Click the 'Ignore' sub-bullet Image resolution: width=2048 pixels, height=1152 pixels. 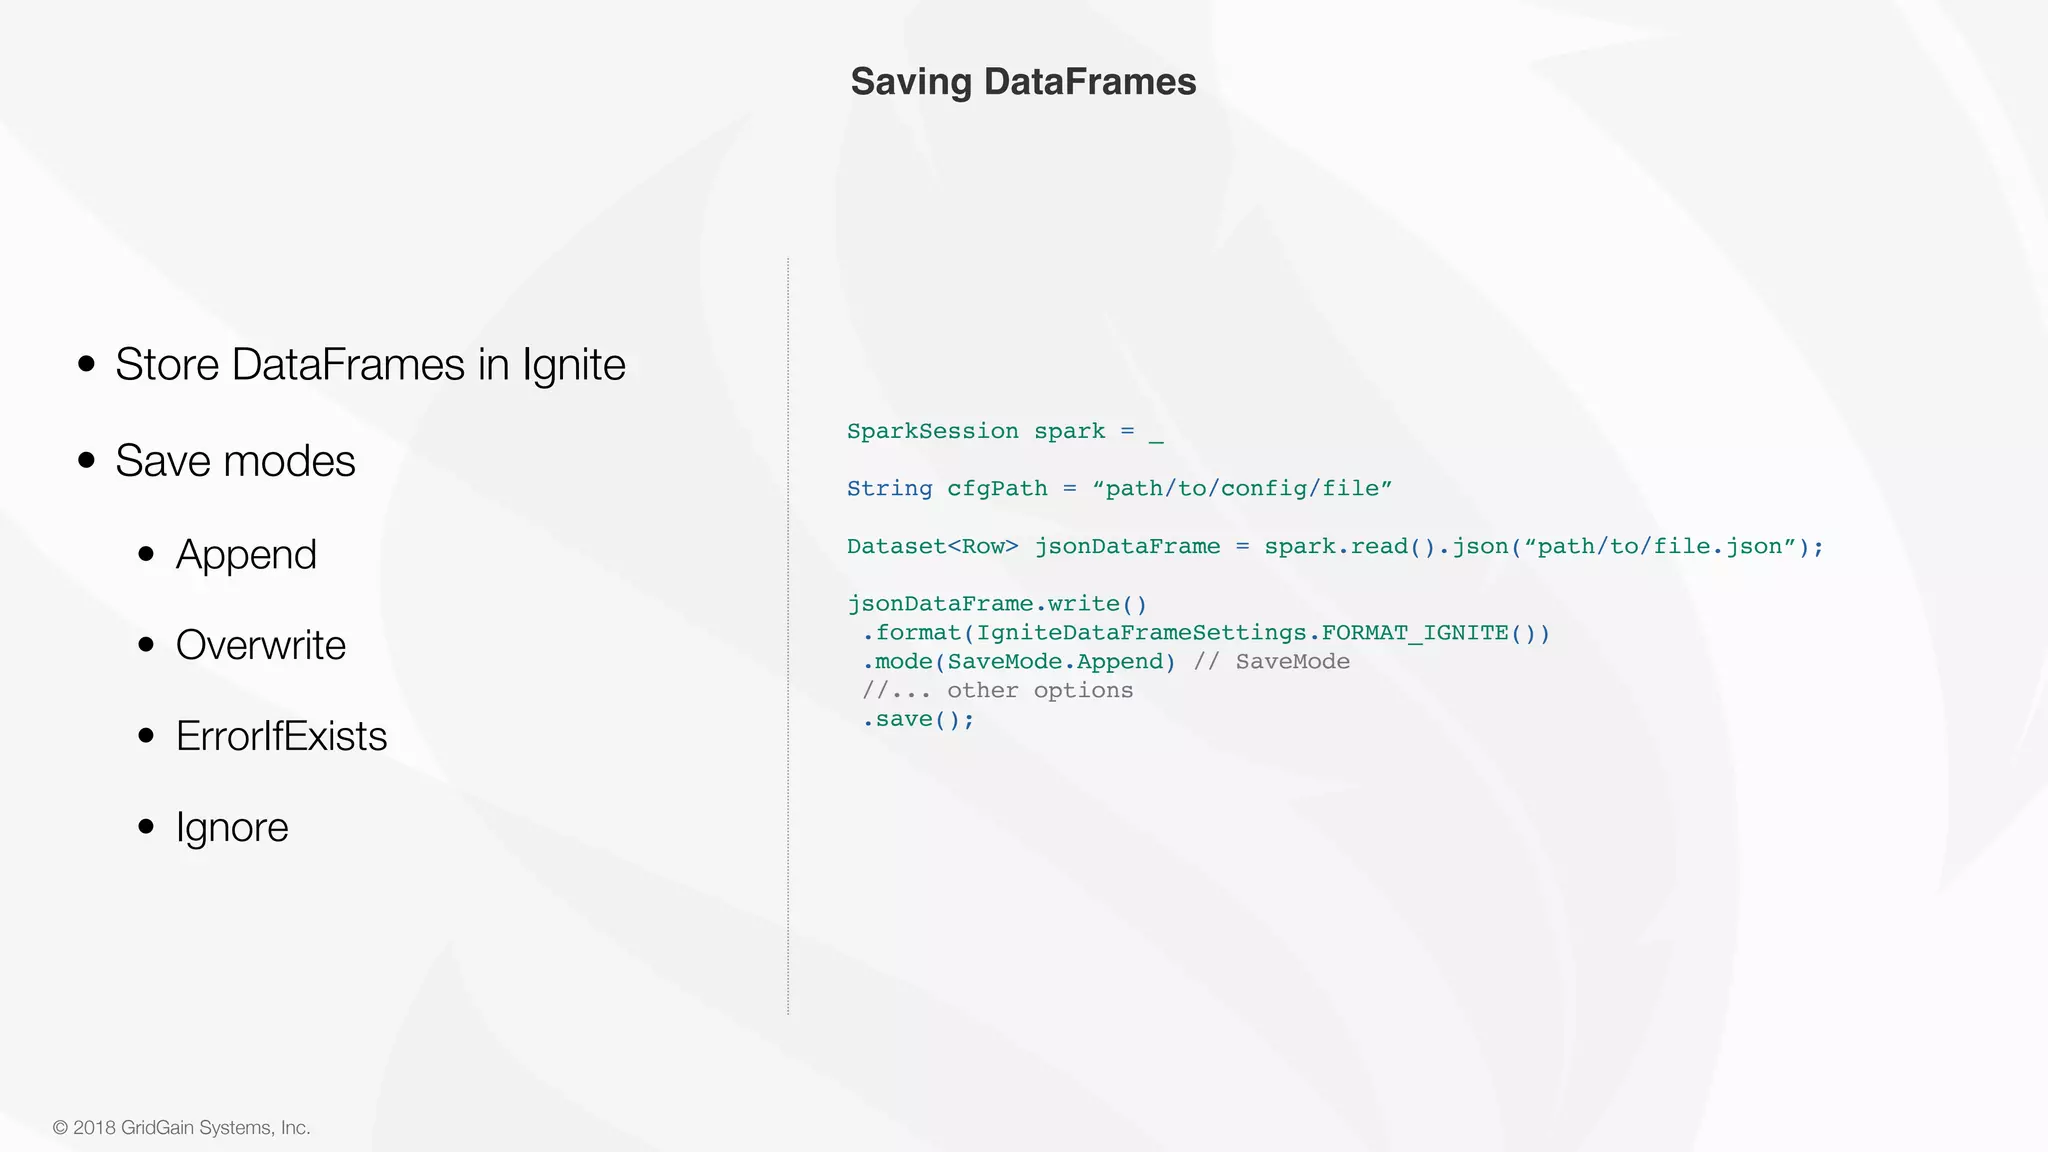coord(232,828)
